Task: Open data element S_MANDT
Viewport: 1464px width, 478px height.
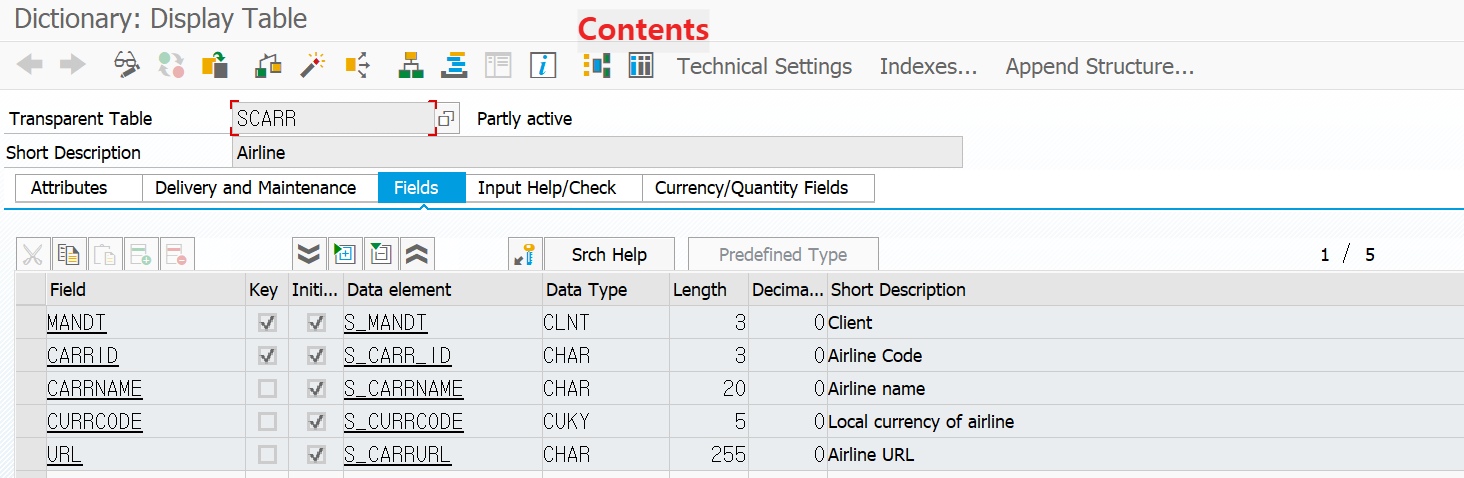Action: [385, 323]
